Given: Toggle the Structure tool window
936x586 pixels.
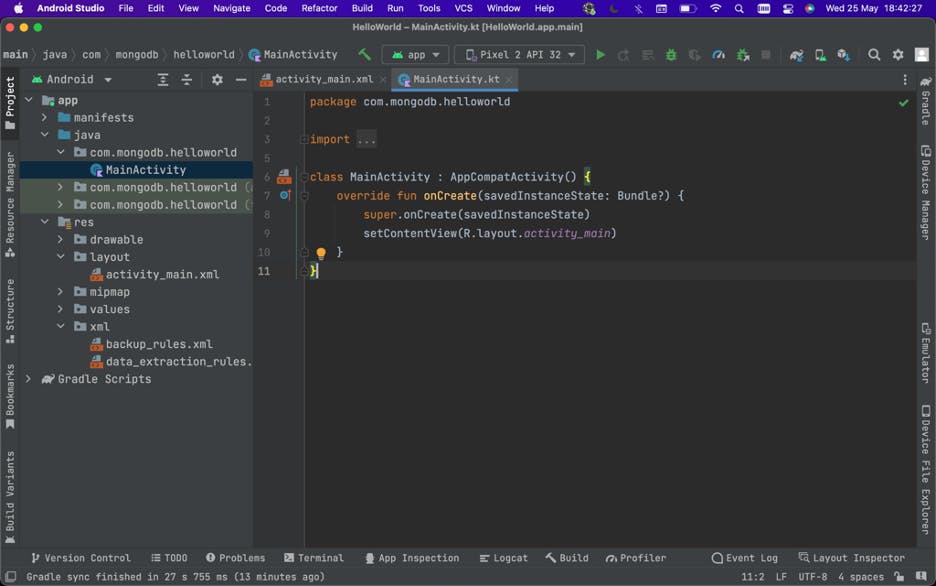Looking at the screenshot, I should tap(10, 311).
